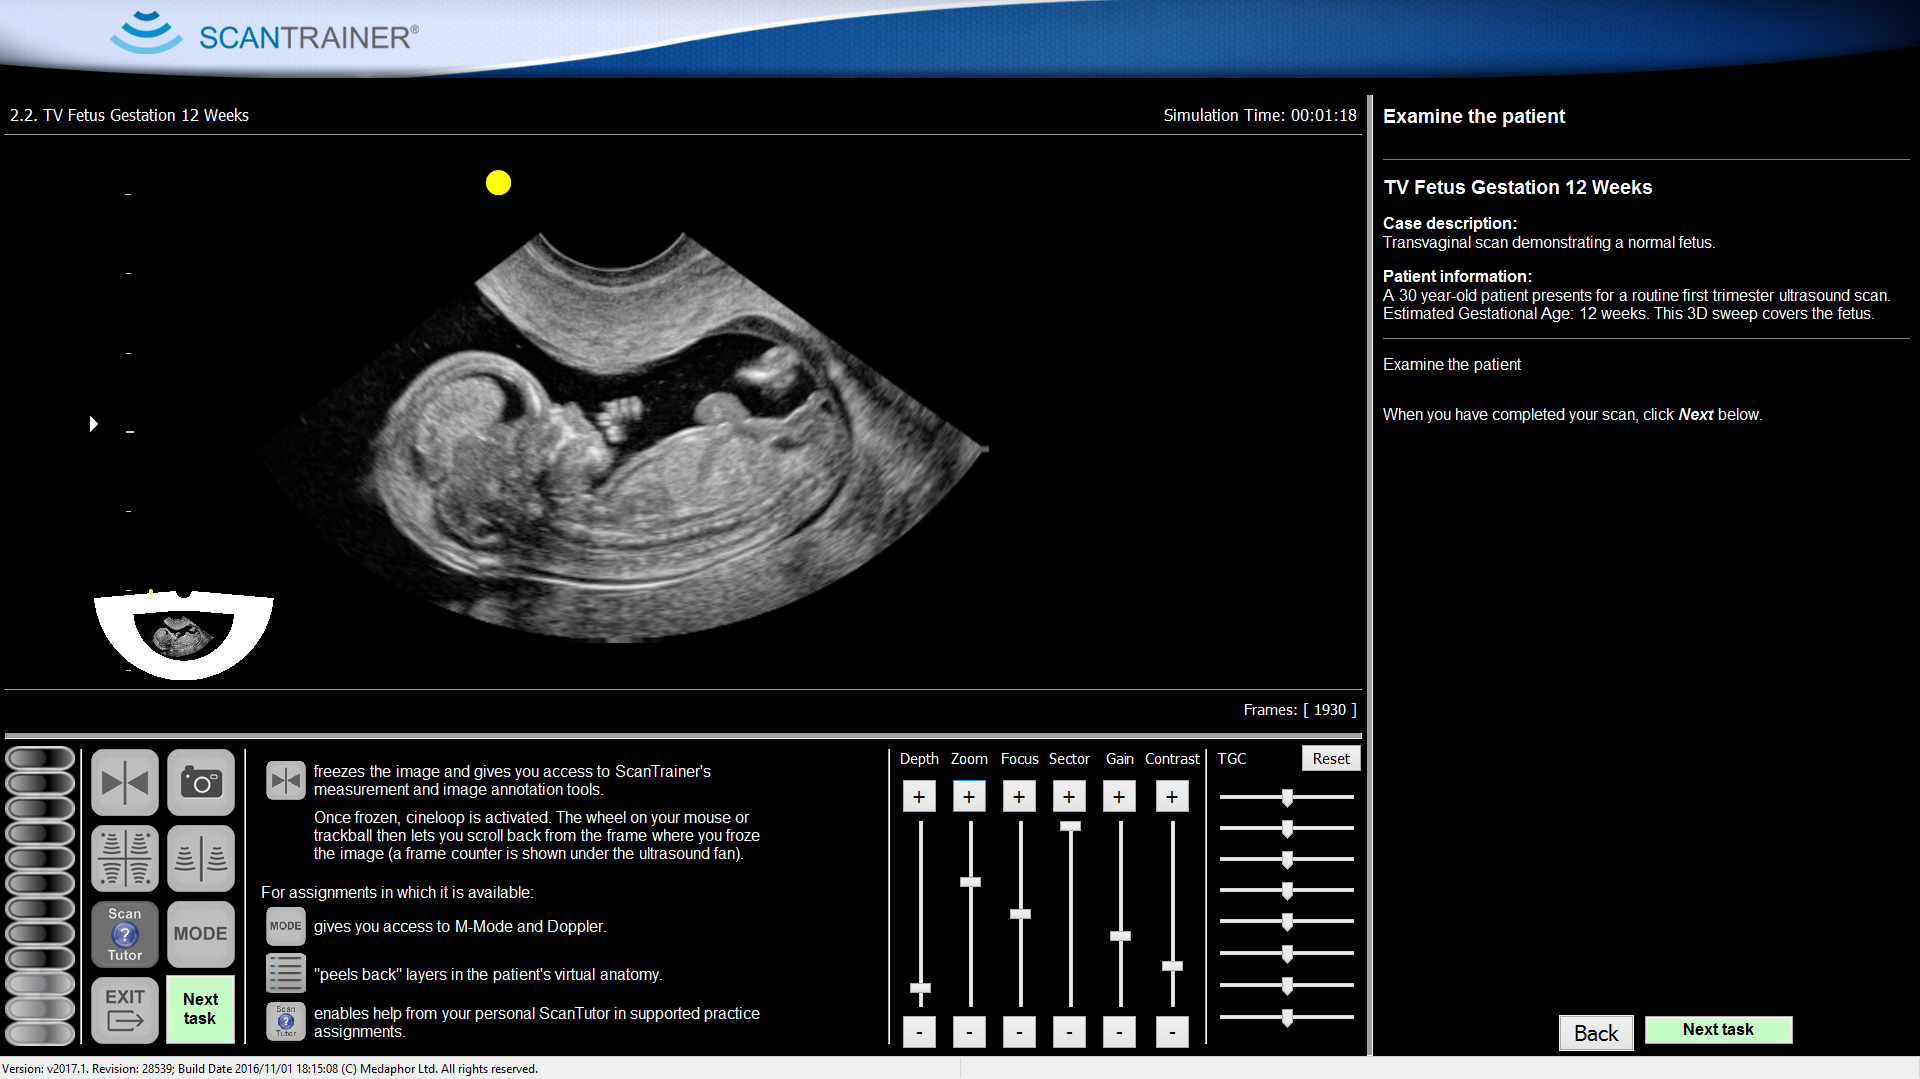This screenshot has width=1920, height=1079.
Task: Select the split layers view icon
Action: [x=201, y=858]
